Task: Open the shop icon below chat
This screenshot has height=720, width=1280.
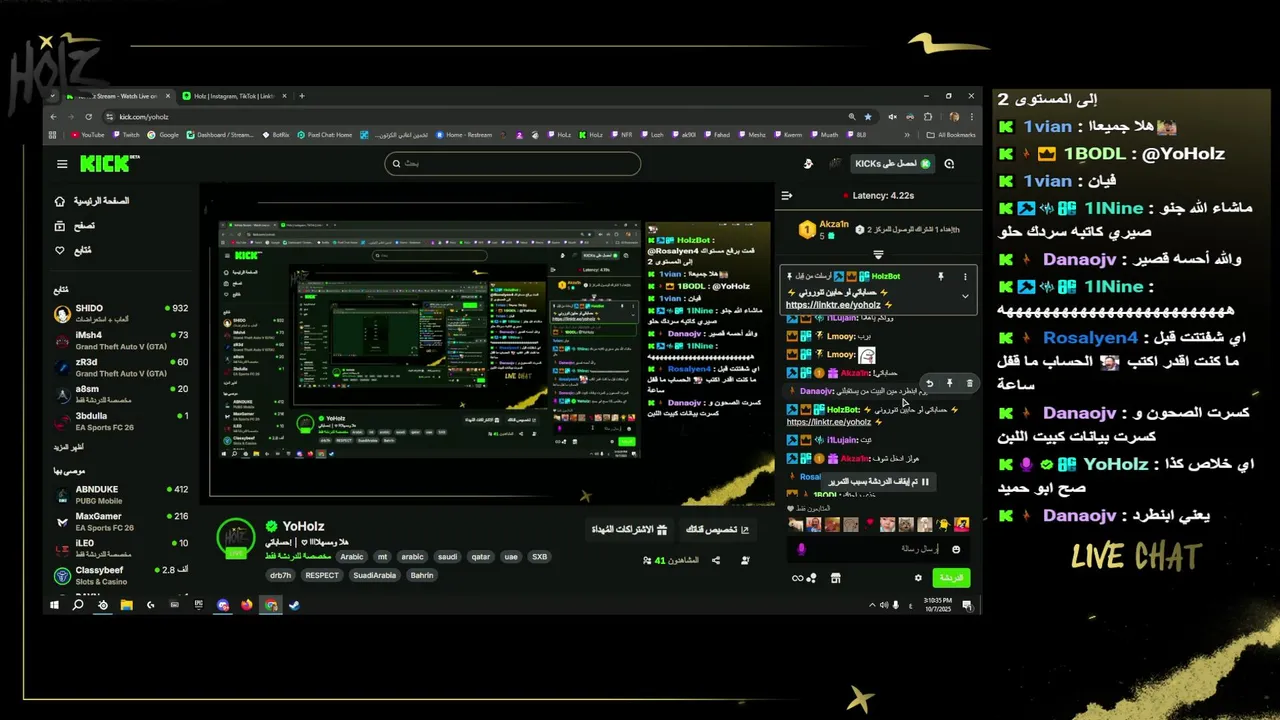Action: [836, 578]
